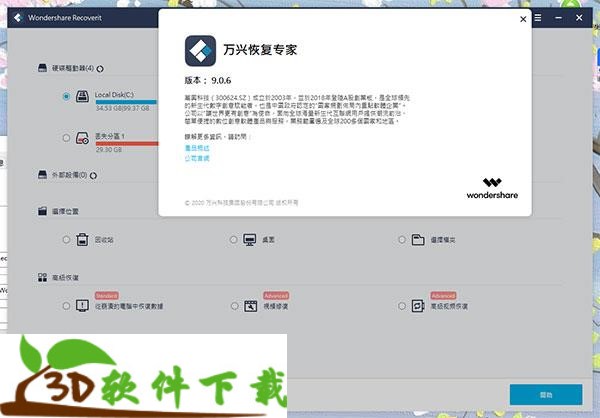Image resolution: width=600 pixels, height=418 pixels.
Task: Open the first blue link in about dialog
Action: (197, 148)
